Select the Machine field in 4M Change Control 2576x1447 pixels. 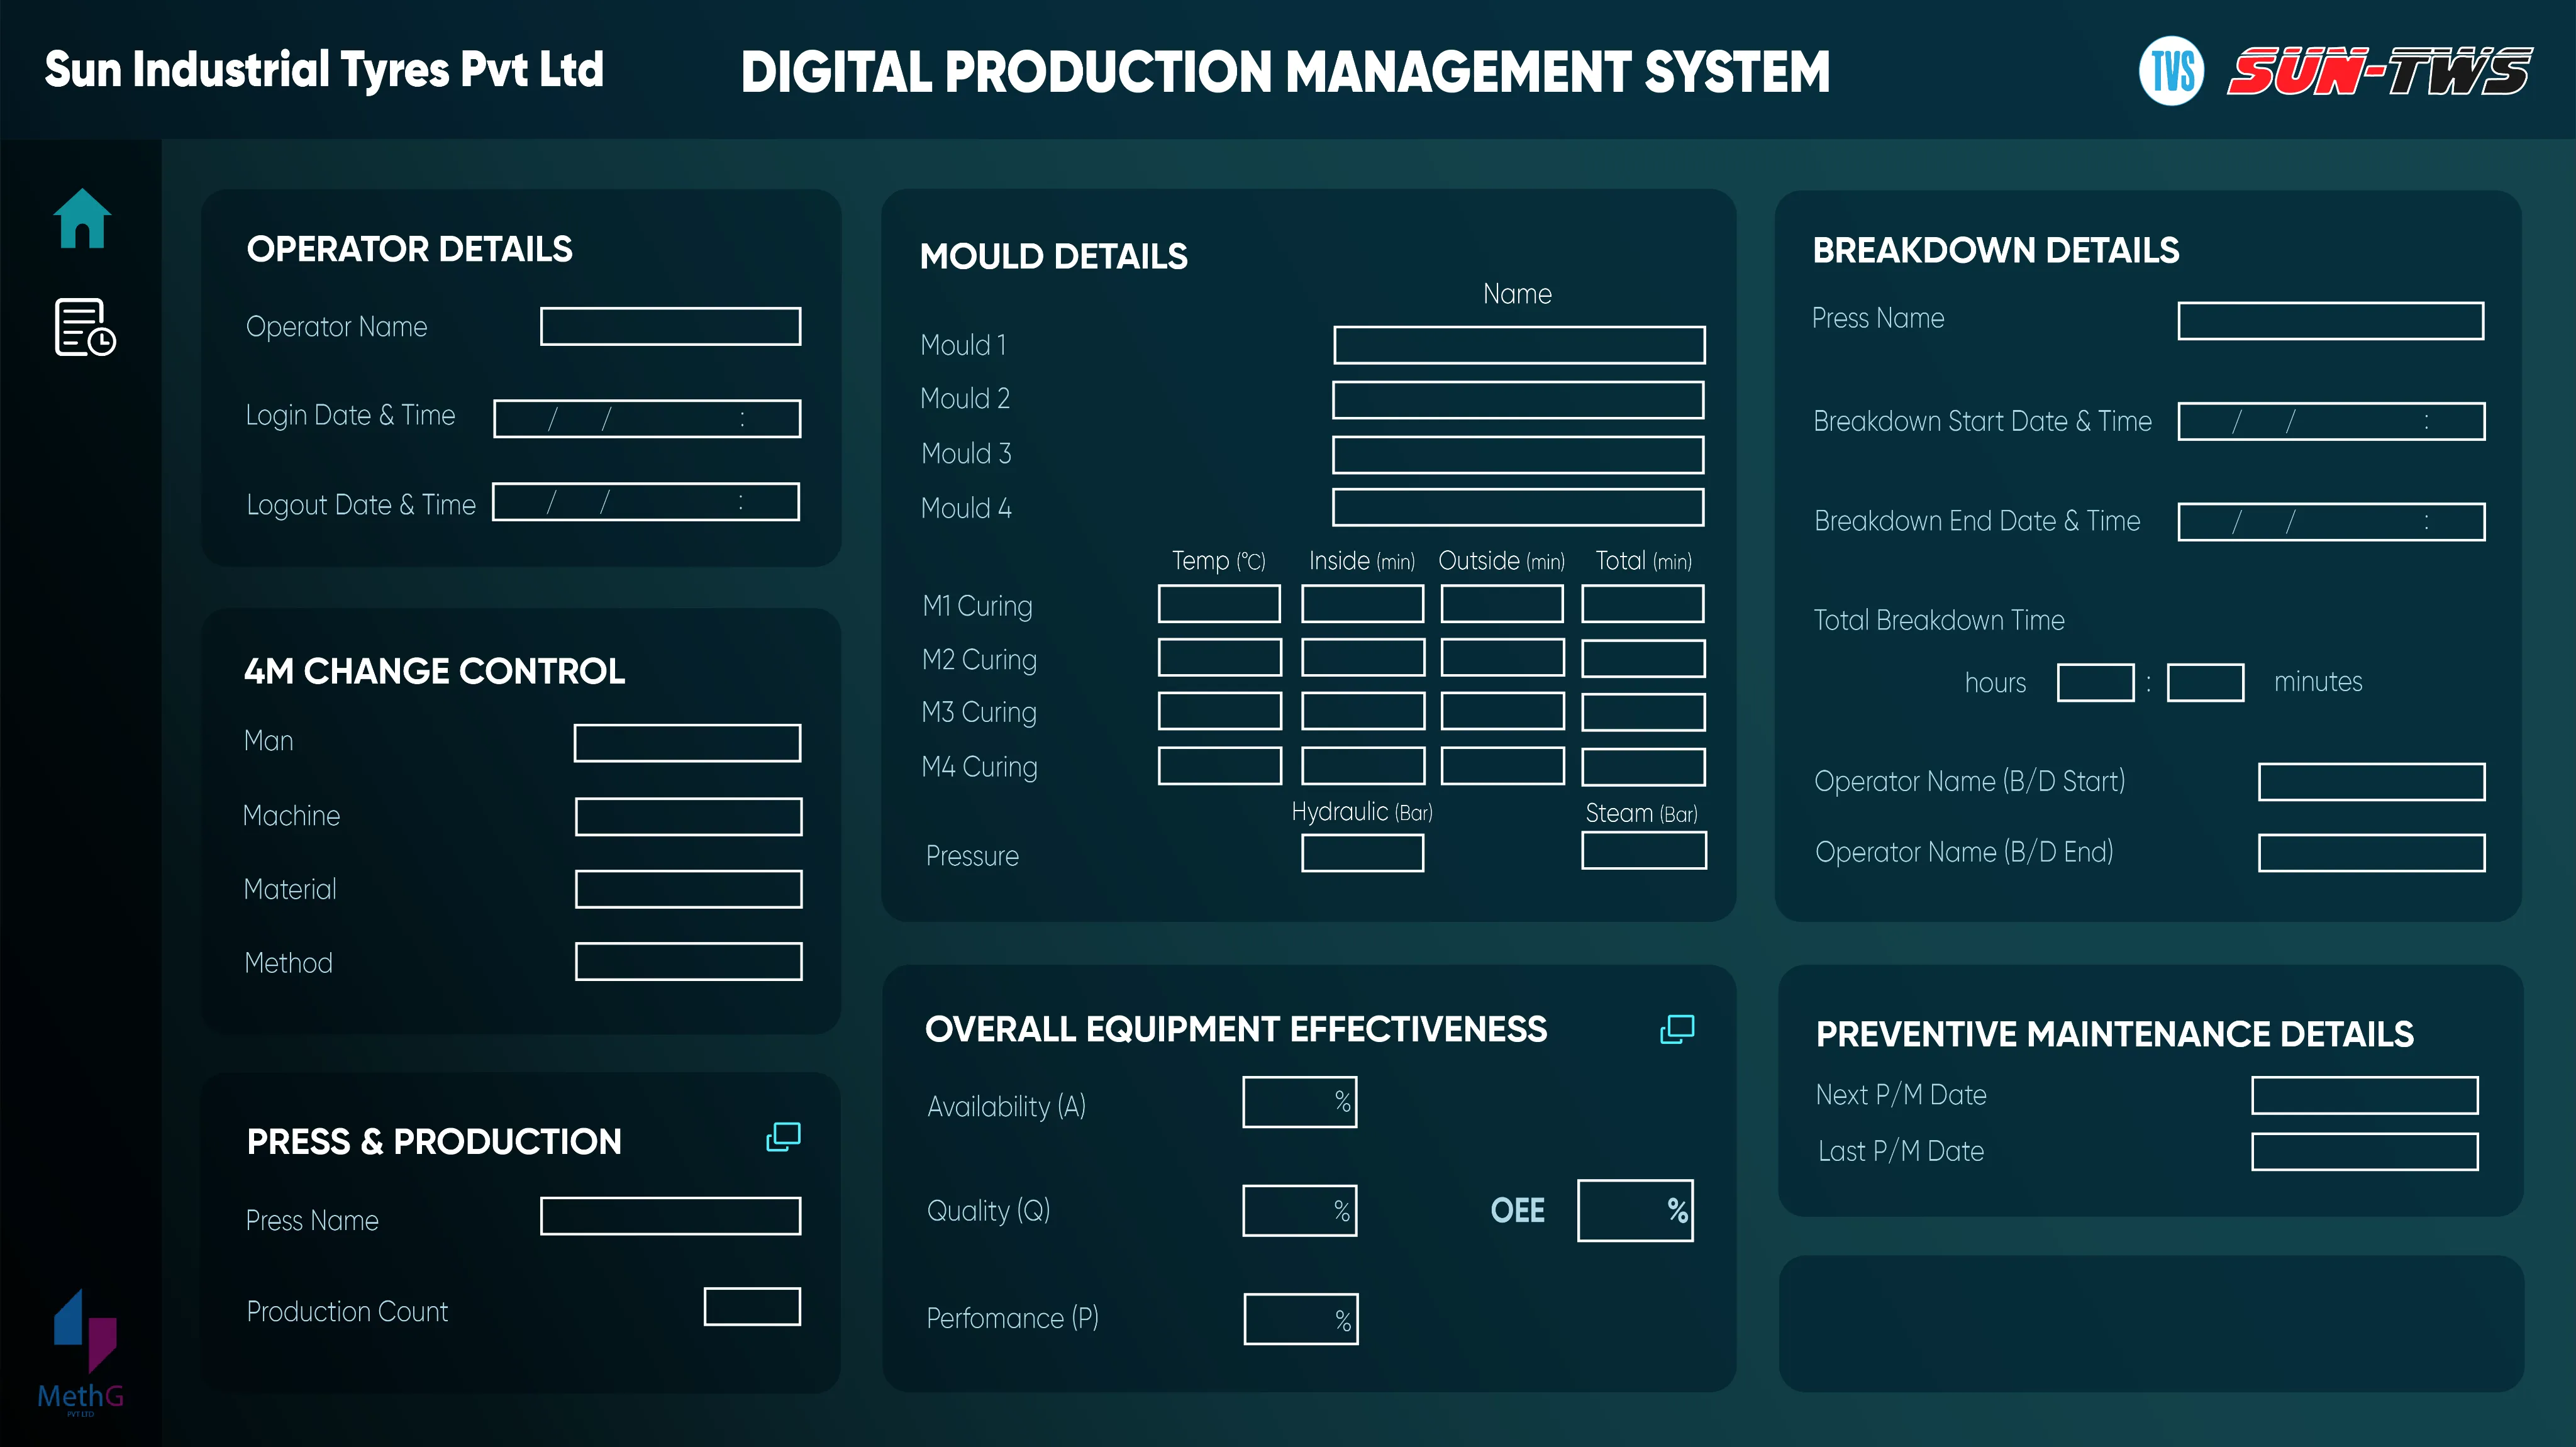click(688, 816)
